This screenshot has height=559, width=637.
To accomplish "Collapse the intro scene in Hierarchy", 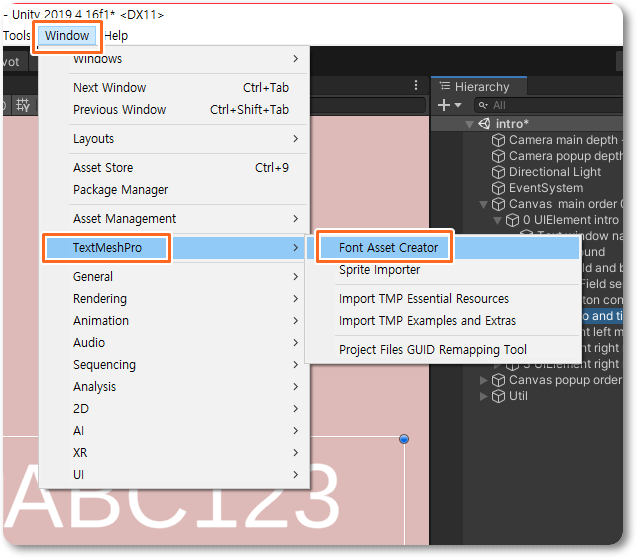I will click(x=469, y=124).
